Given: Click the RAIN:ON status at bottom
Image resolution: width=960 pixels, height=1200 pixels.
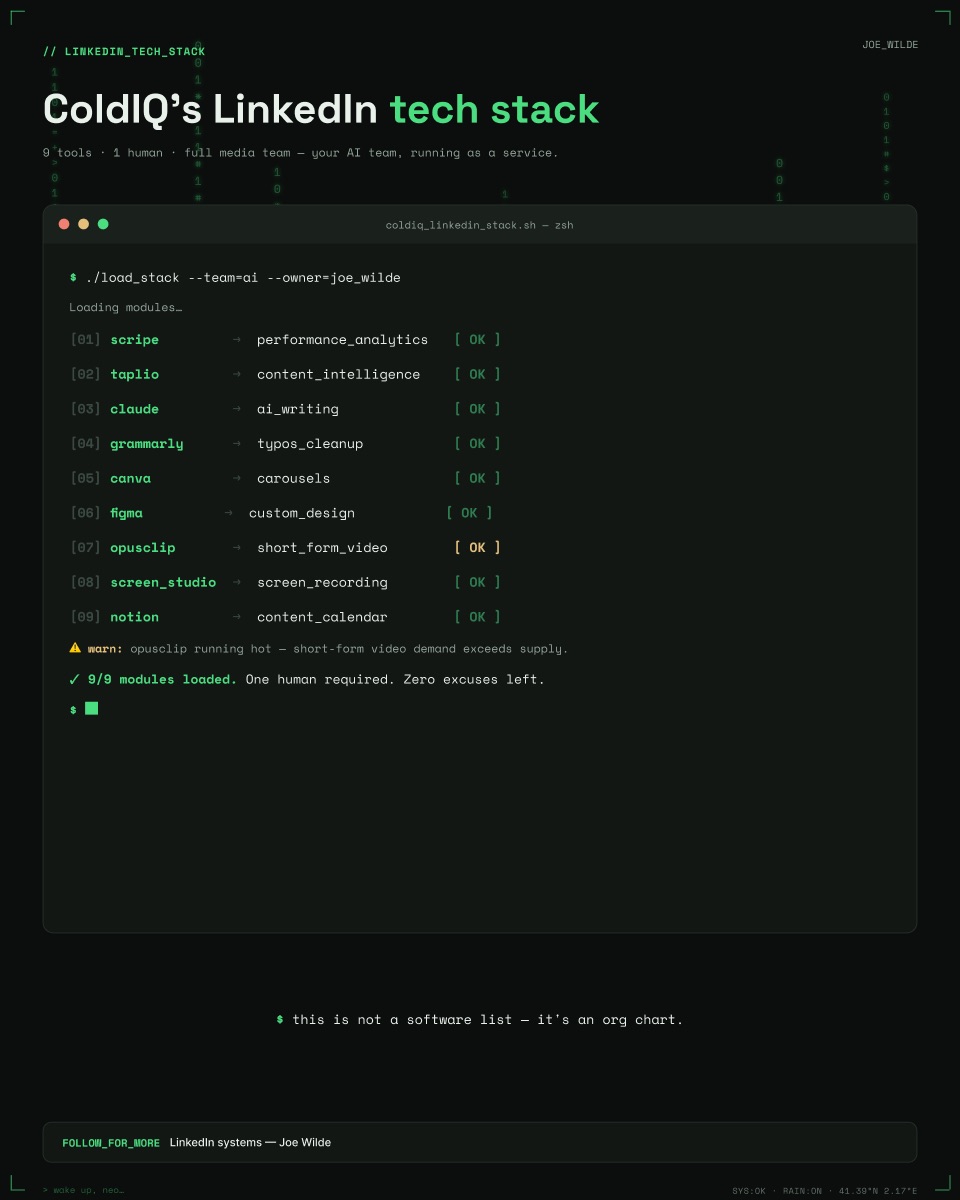Looking at the screenshot, I should click(802, 1191).
